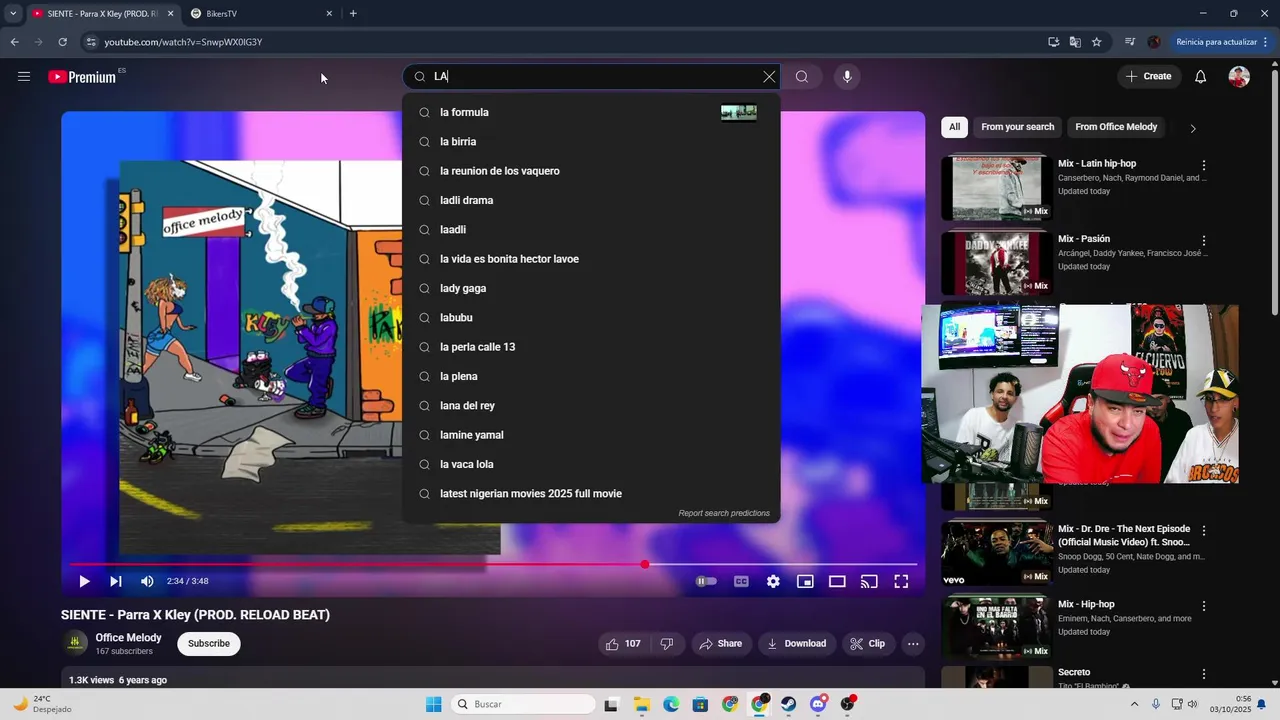
Task: Dislike the video
Action: pyautogui.click(x=667, y=644)
